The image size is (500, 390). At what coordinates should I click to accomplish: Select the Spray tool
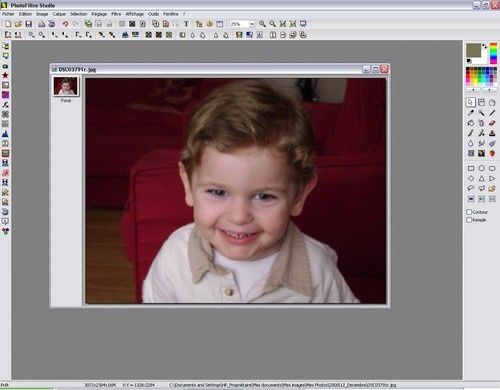481,123
